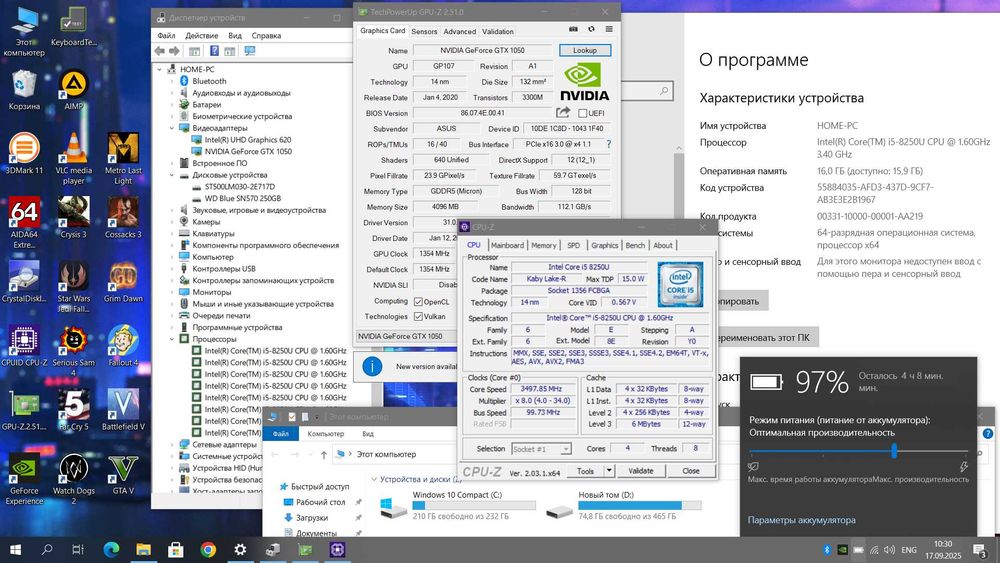Click the Close button in CPU-Z
The width and height of the screenshot is (1000, 563).
[x=691, y=471]
